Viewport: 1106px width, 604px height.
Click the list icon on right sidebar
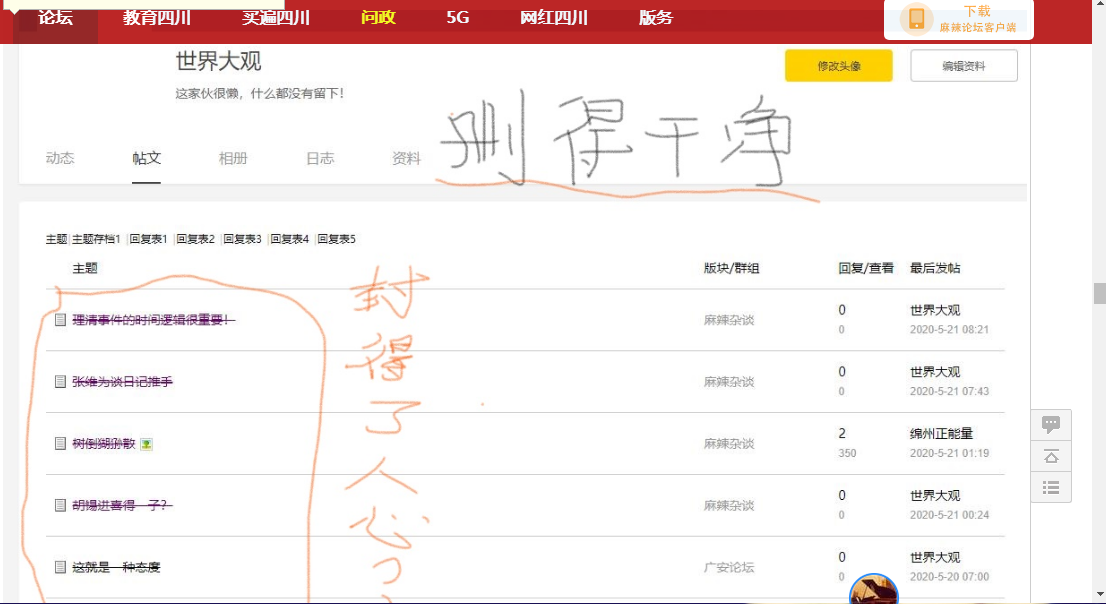click(x=1051, y=487)
